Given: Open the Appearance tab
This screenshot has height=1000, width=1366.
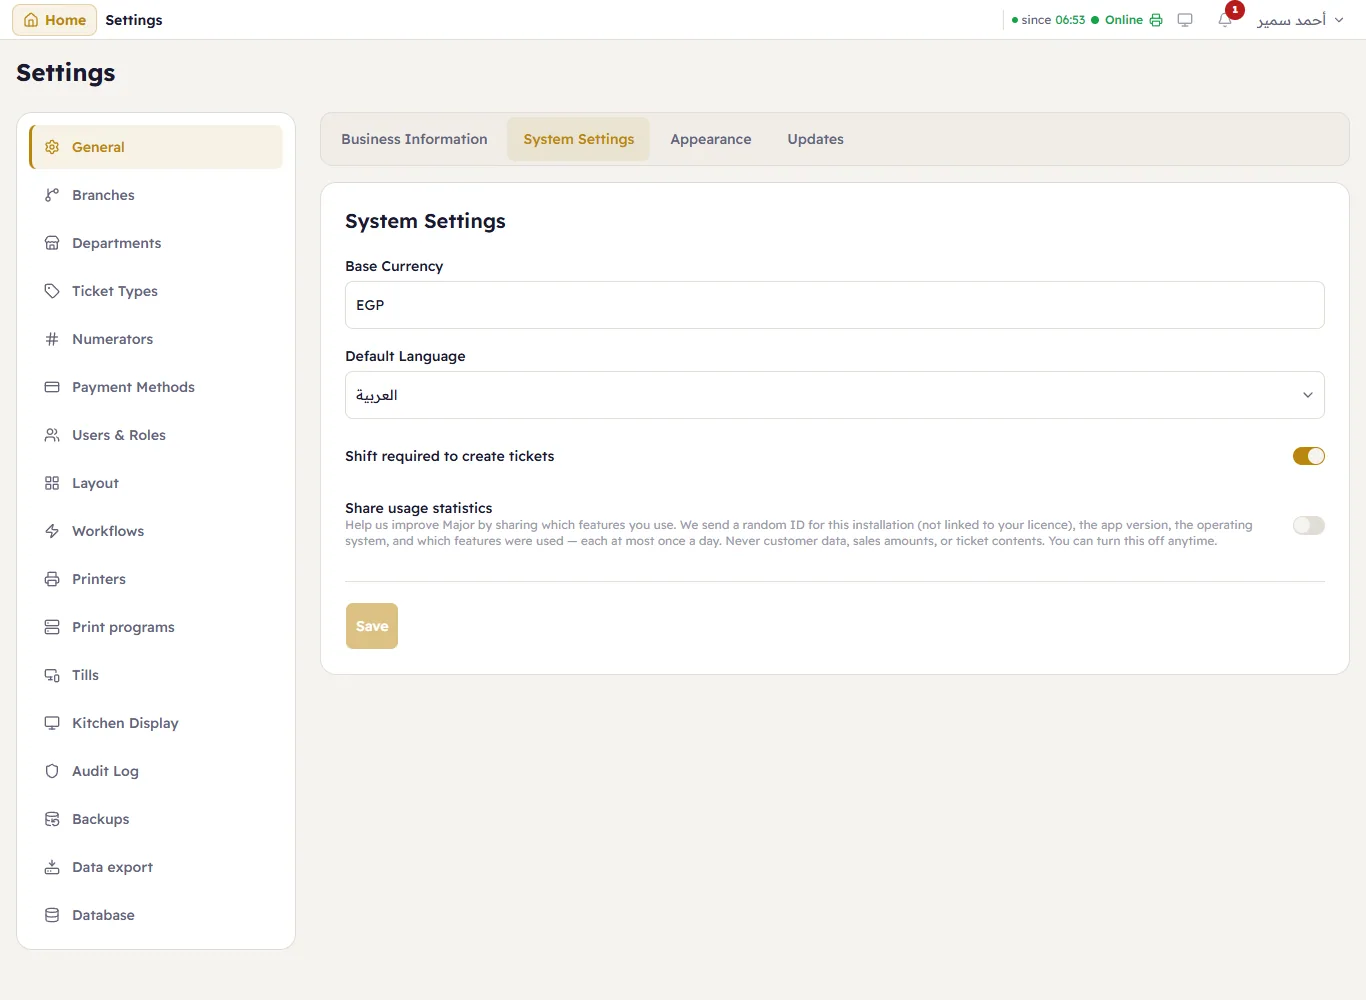Looking at the screenshot, I should click(711, 139).
